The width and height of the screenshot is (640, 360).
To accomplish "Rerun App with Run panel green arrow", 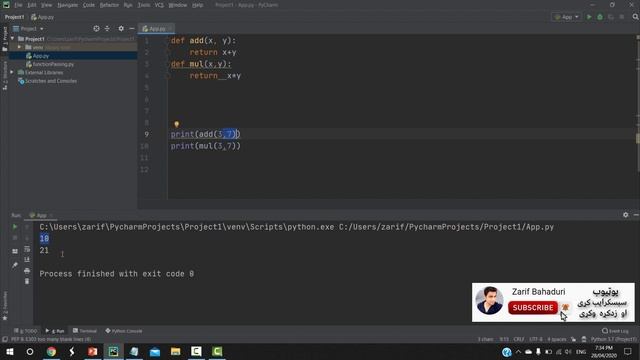I will [x=15, y=227].
